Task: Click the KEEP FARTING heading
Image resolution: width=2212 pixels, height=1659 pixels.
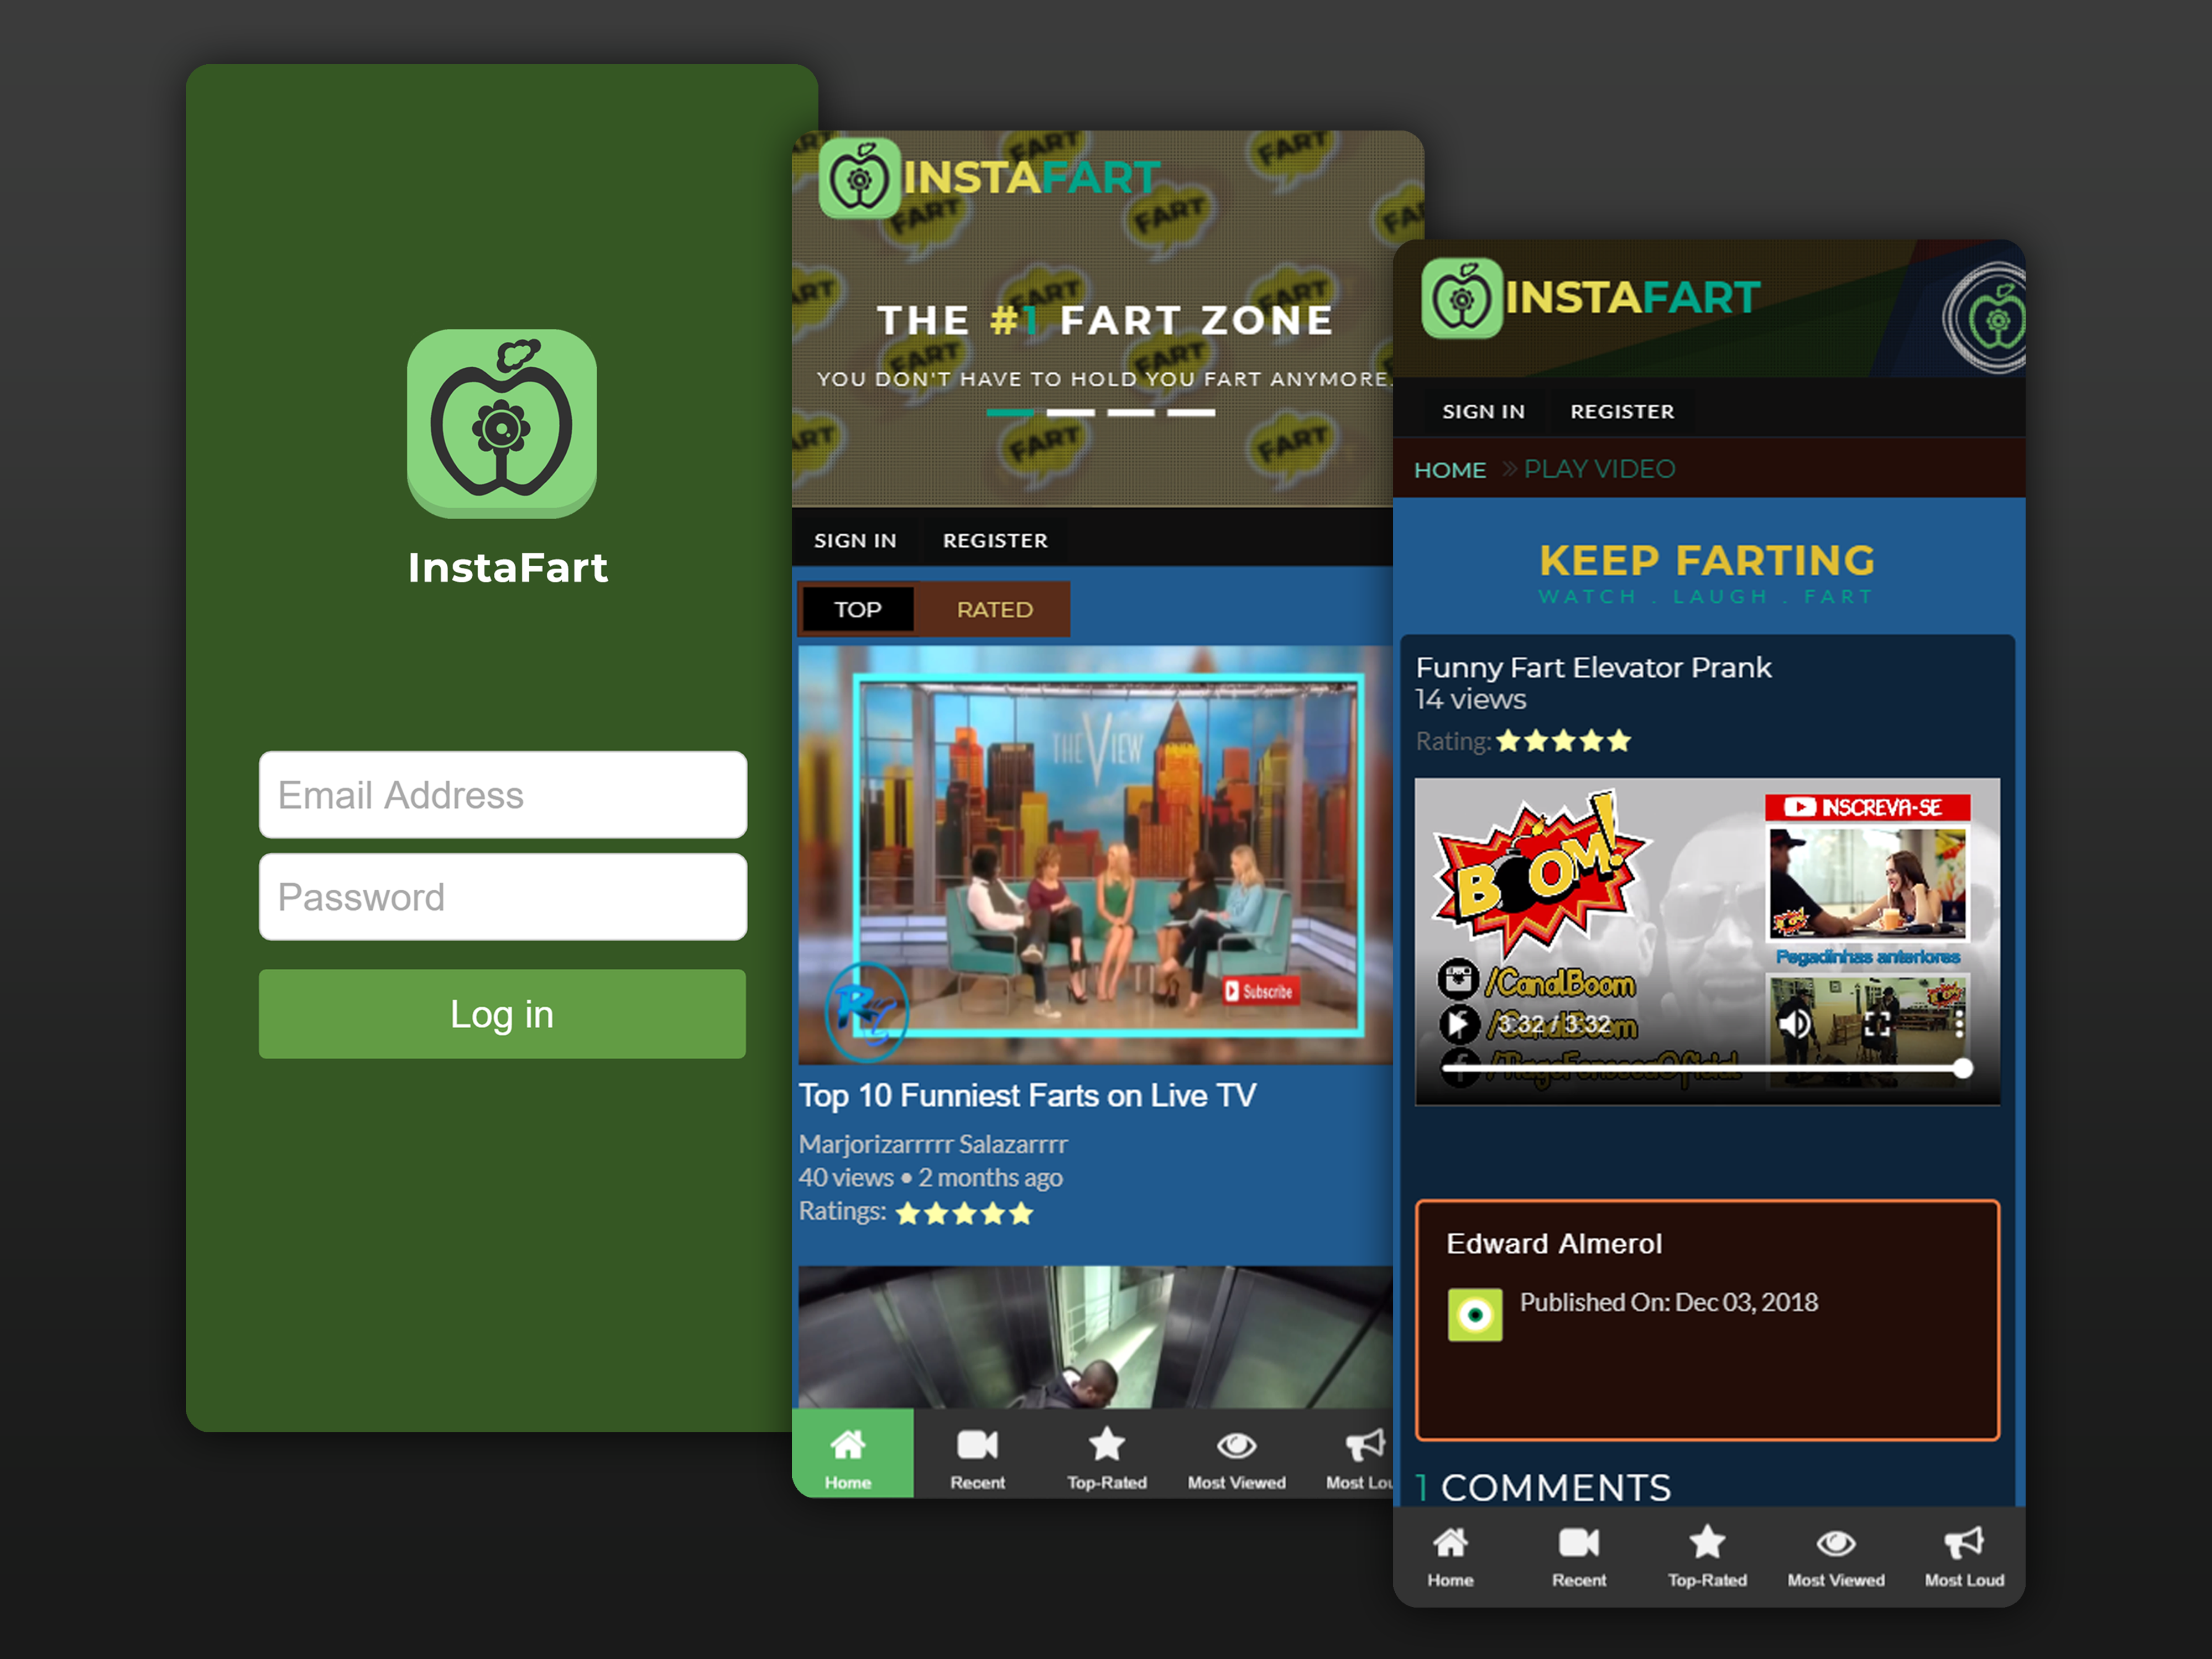Action: tap(1707, 561)
